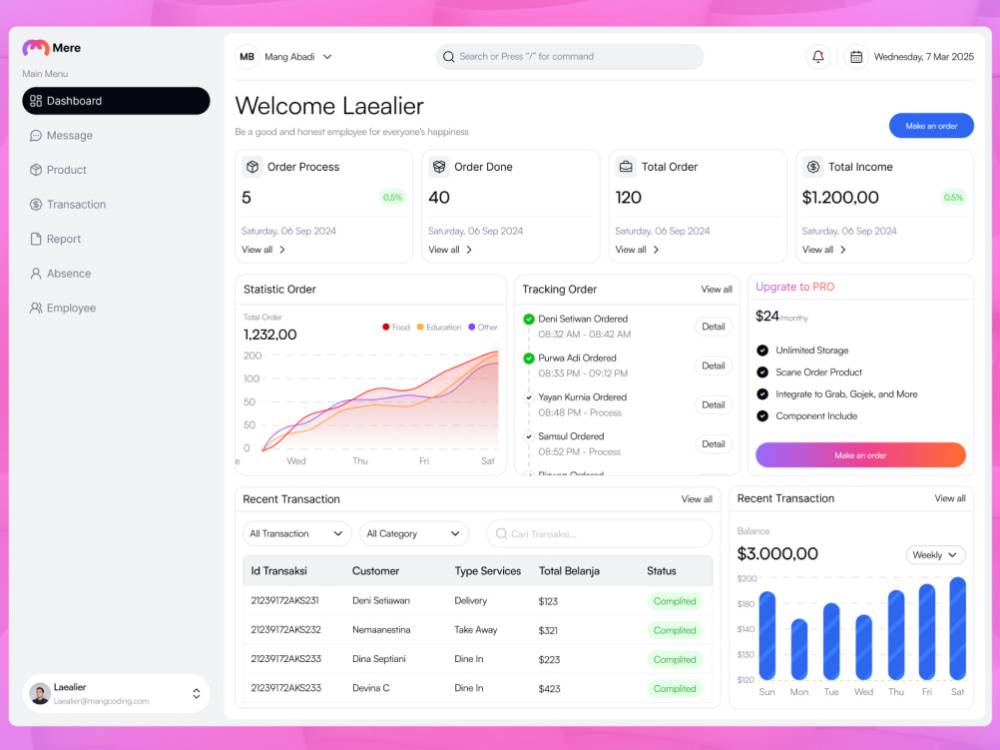1000x750 pixels.
Task: Click the Mere logo icon
Action: coord(36,48)
